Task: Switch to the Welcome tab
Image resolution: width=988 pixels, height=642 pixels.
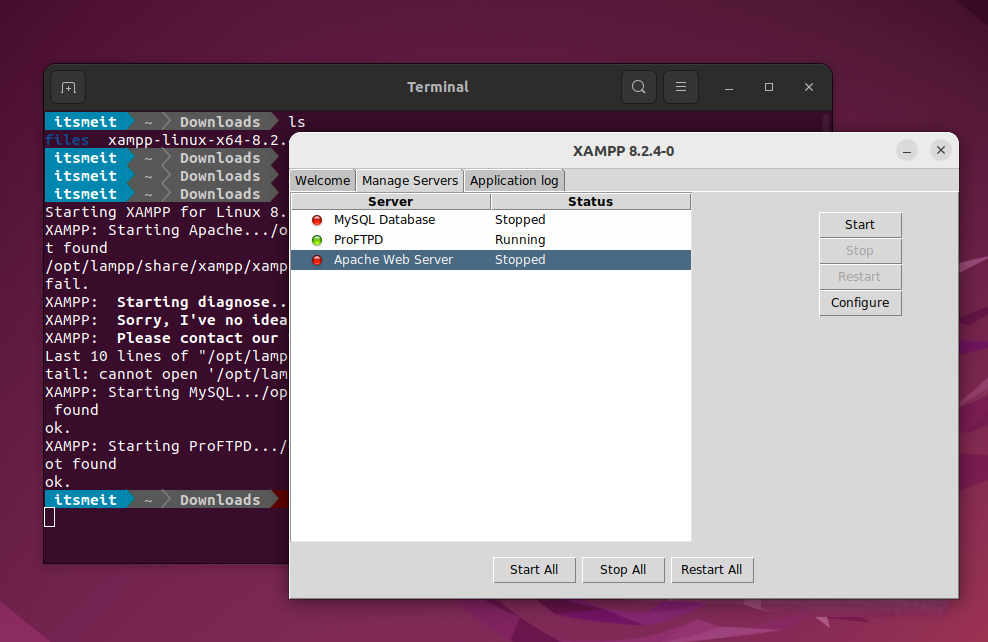Action: 321,180
